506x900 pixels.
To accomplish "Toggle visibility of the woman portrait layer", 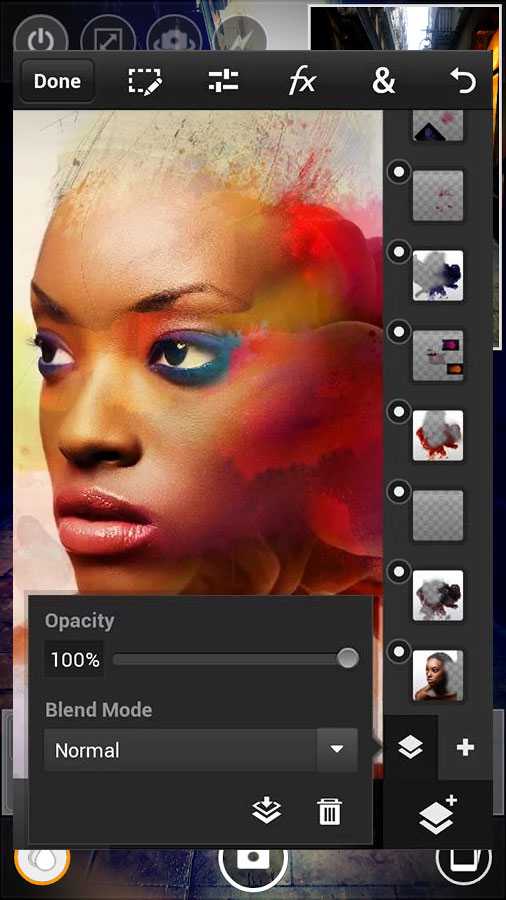I will 399,651.
